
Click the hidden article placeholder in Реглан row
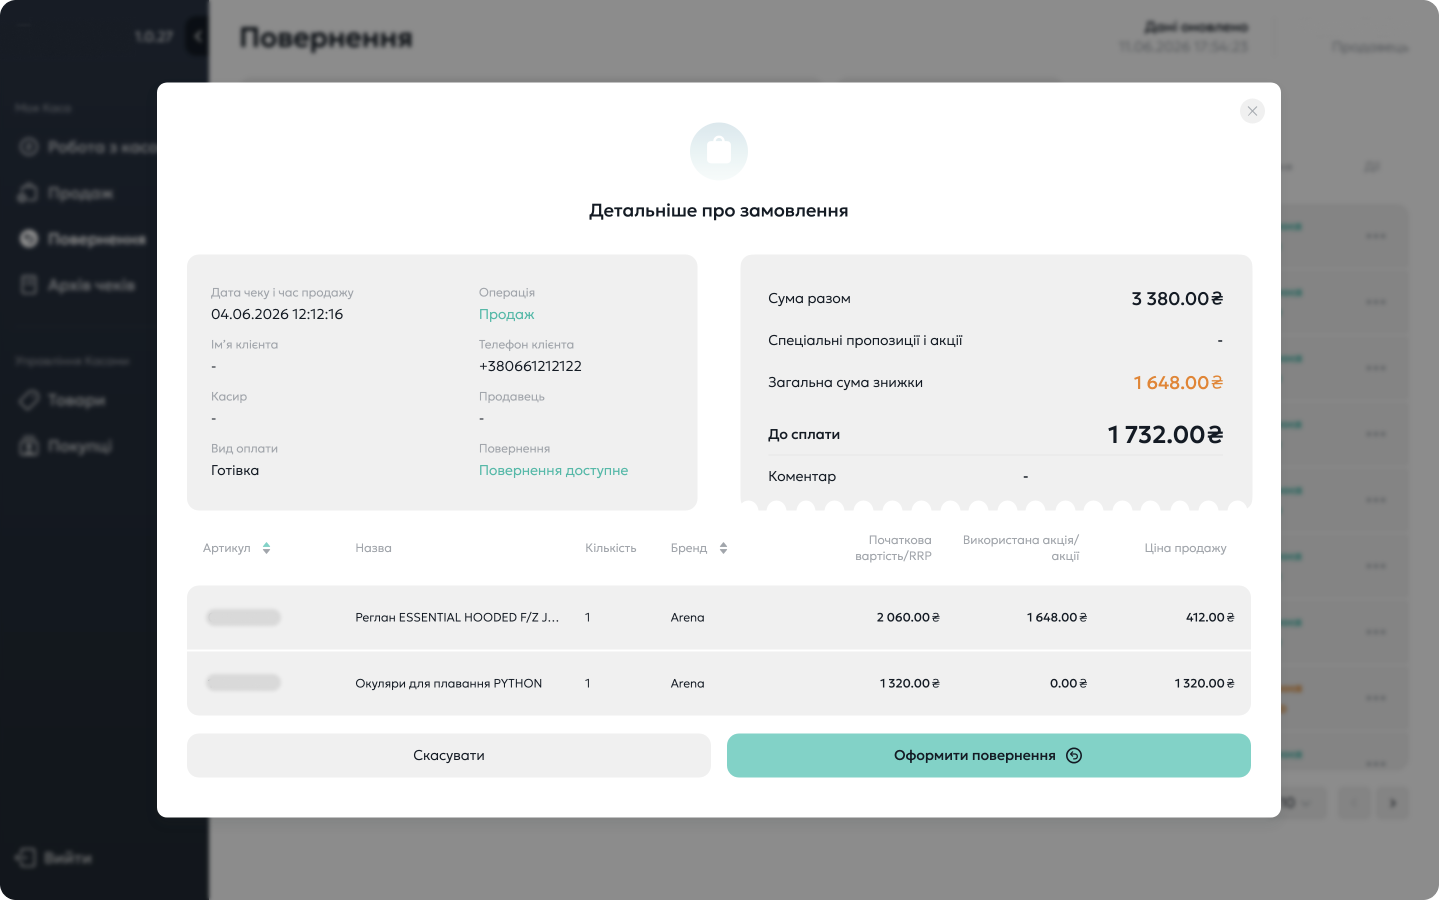(x=243, y=617)
